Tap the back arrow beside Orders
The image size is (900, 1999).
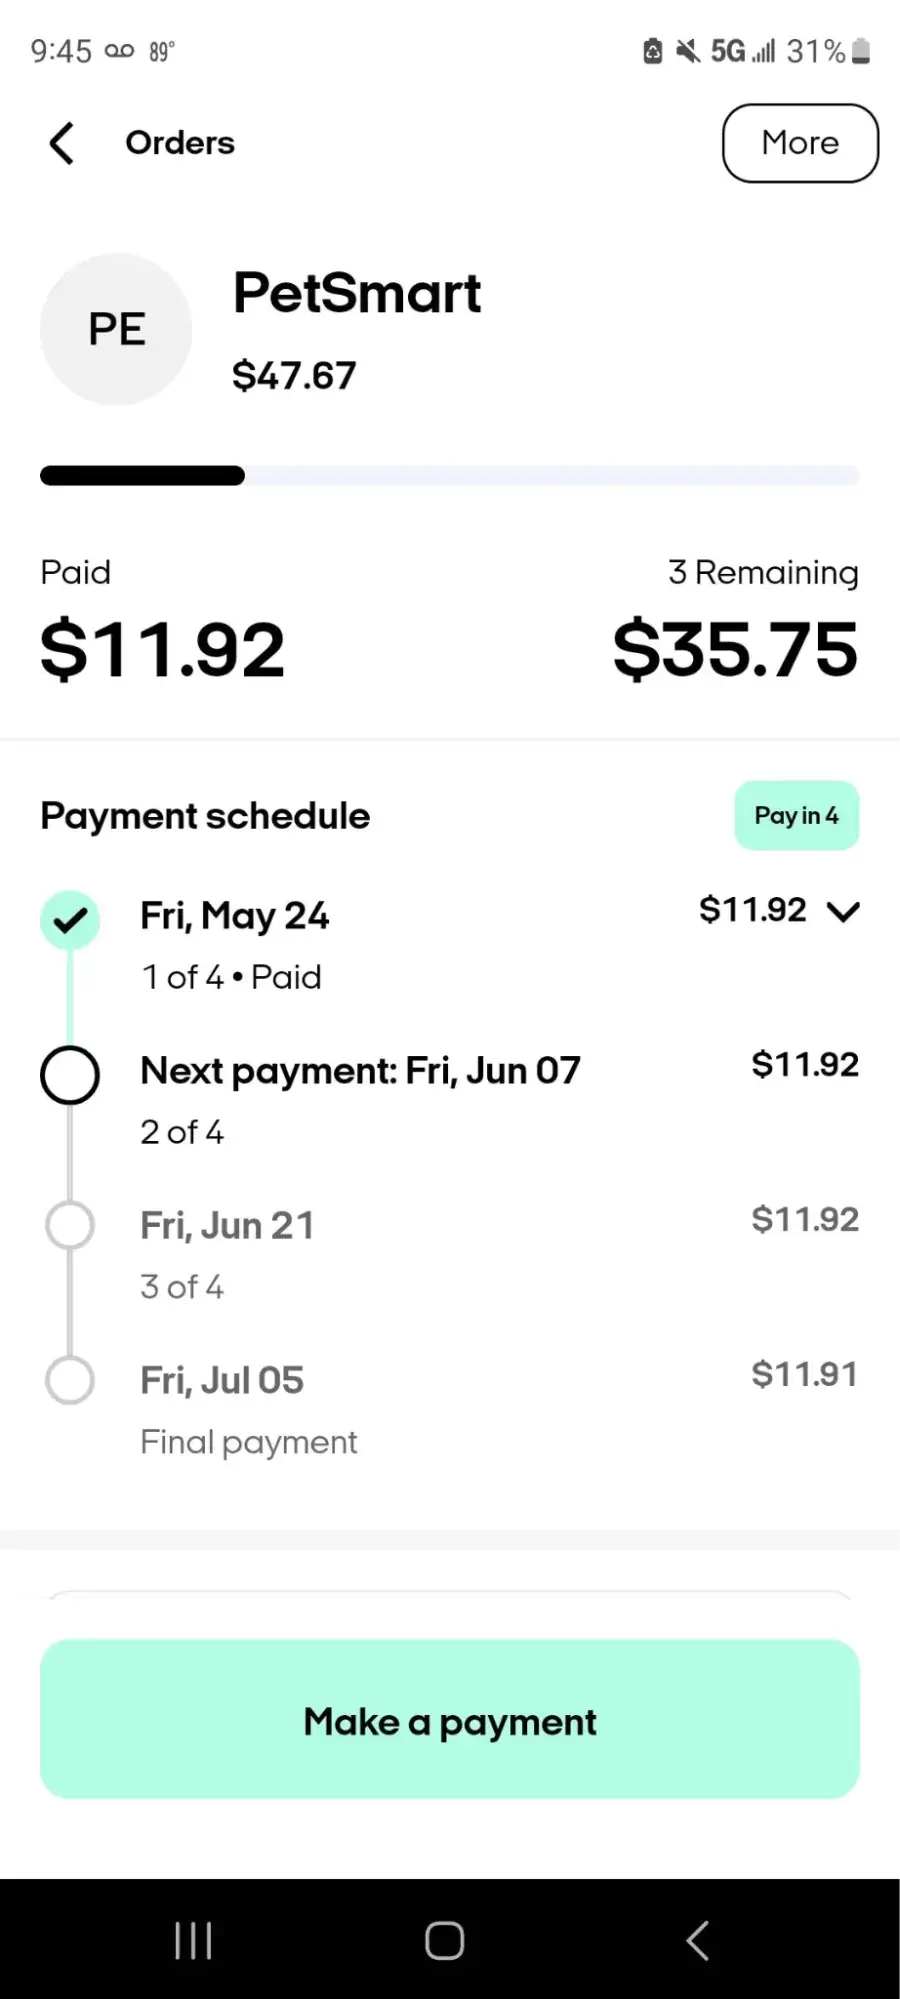(x=62, y=143)
